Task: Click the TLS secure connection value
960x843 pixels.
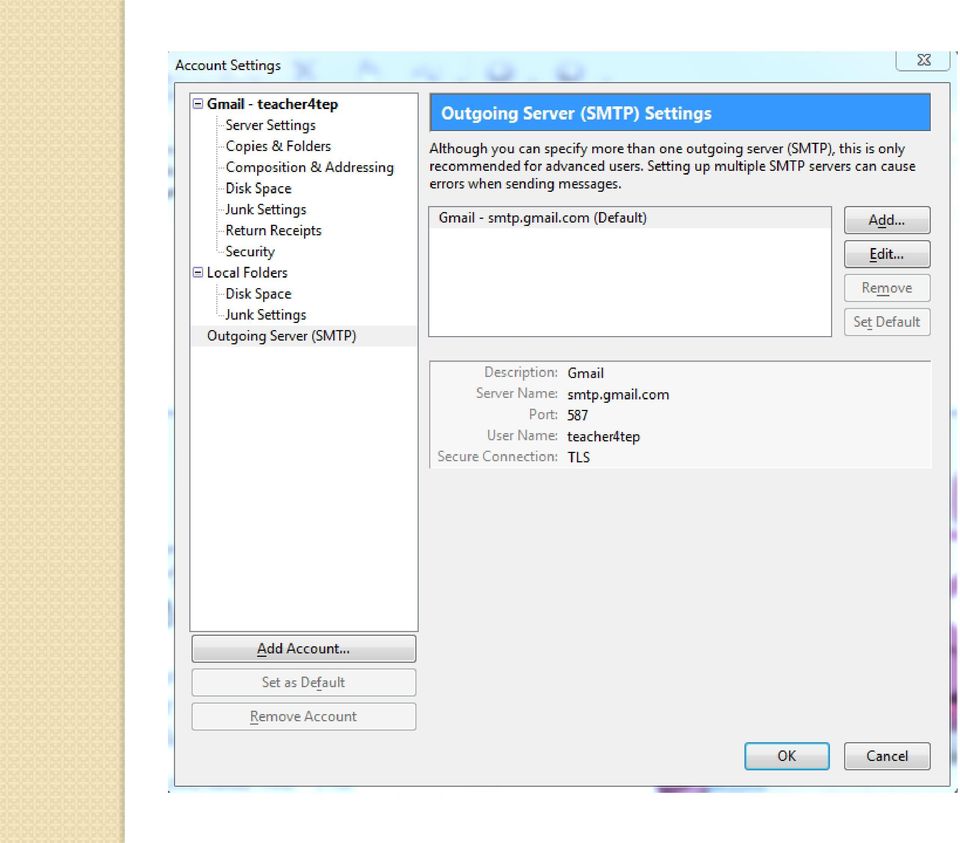Action: point(579,457)
